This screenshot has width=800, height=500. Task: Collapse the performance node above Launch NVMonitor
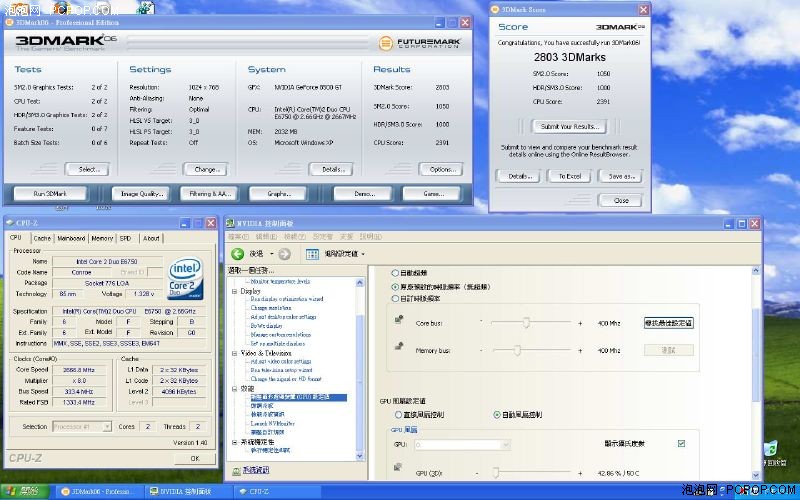click(235, 389)
